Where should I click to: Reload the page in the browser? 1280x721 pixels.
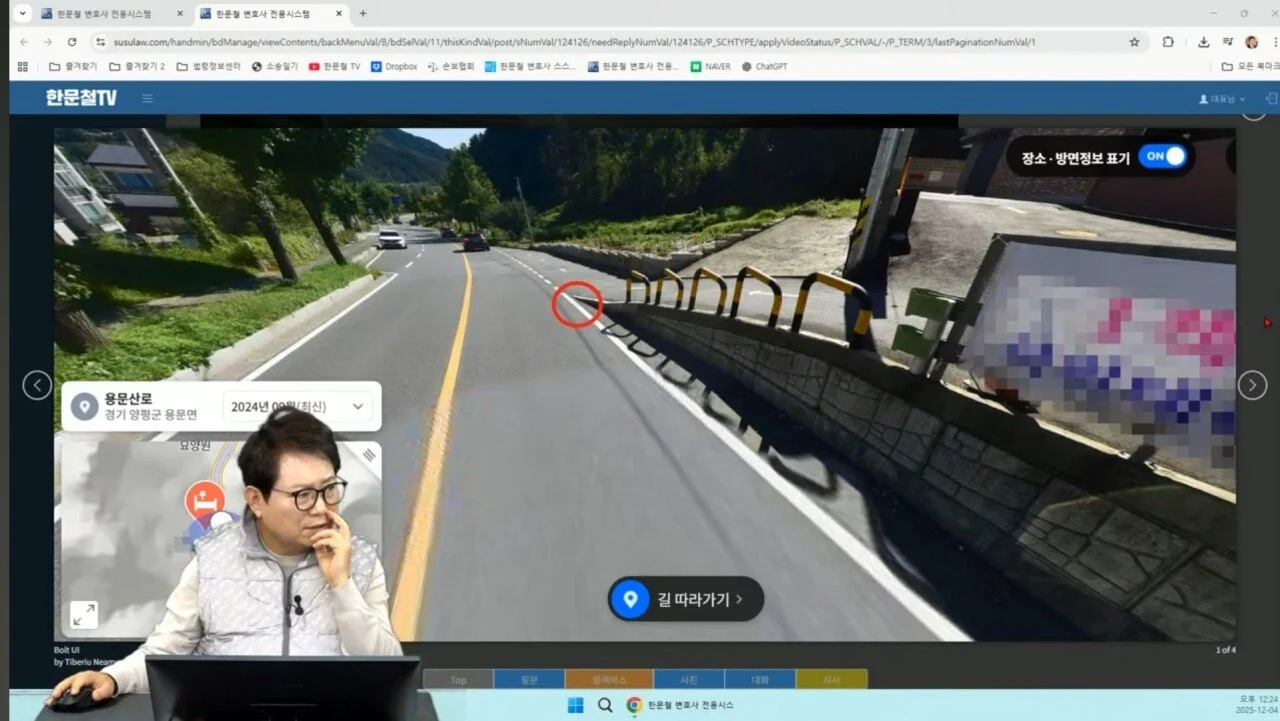72,42
